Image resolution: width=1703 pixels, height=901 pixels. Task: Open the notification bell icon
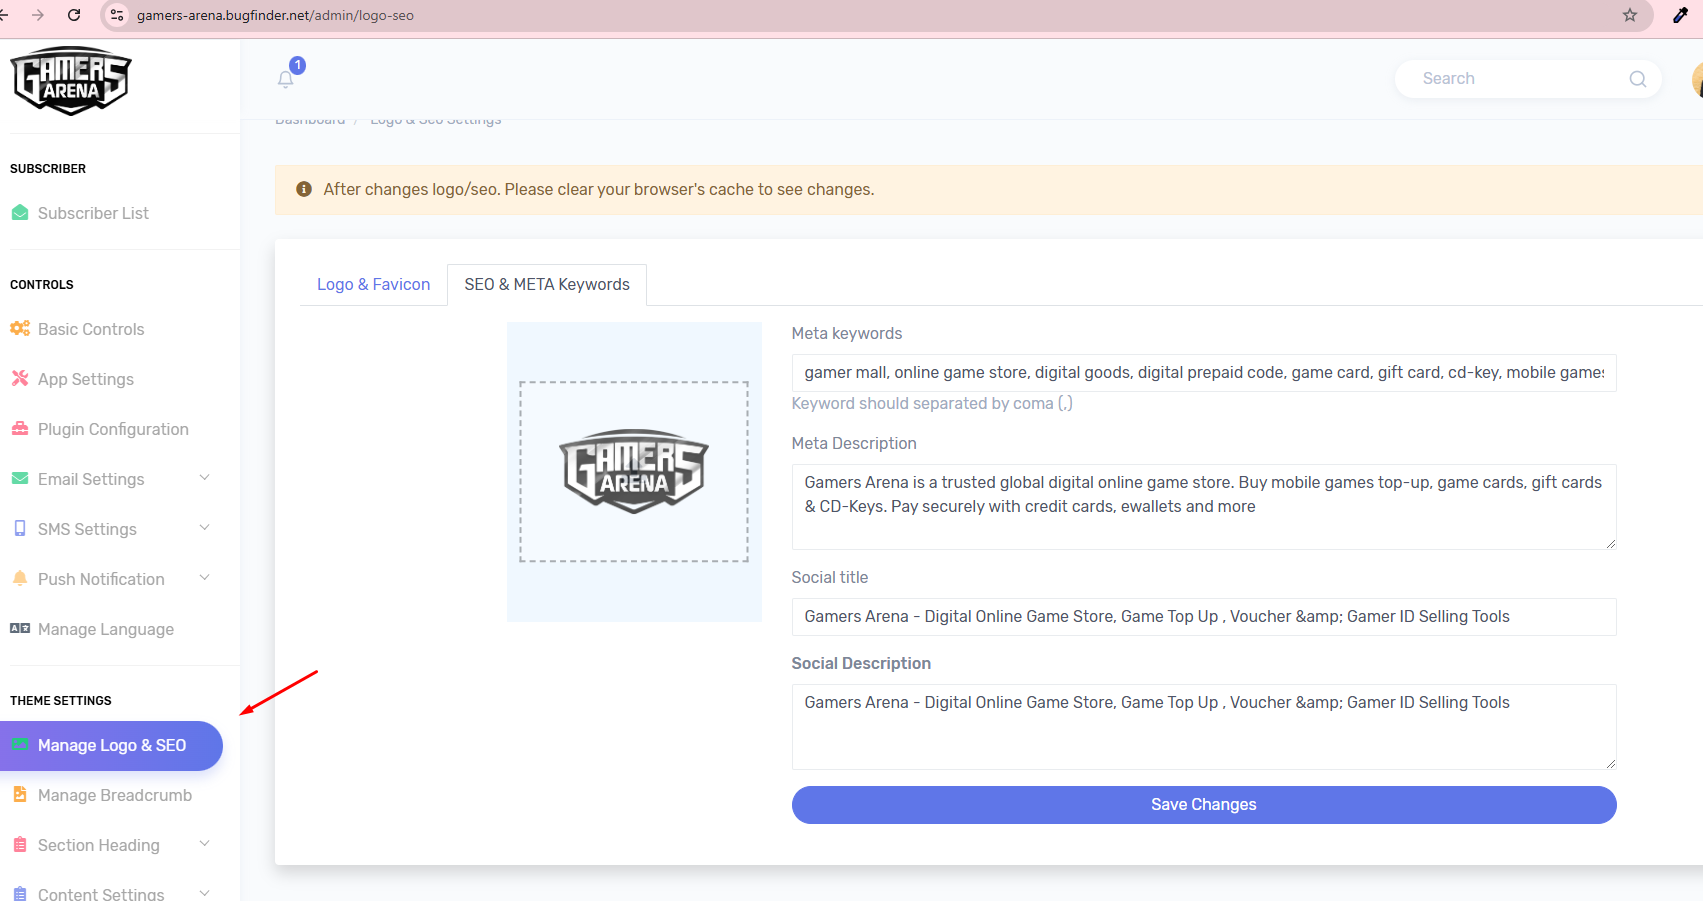click(286, 79)
